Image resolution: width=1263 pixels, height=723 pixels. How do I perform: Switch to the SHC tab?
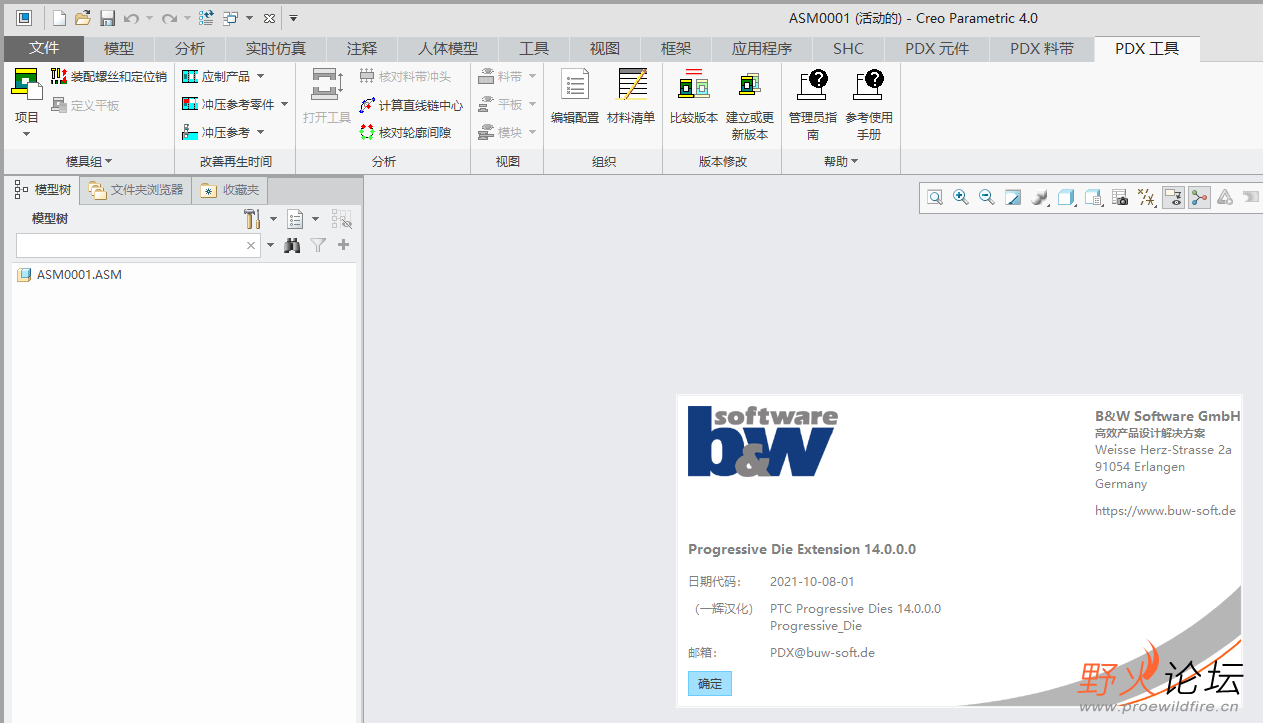point(848,48)
